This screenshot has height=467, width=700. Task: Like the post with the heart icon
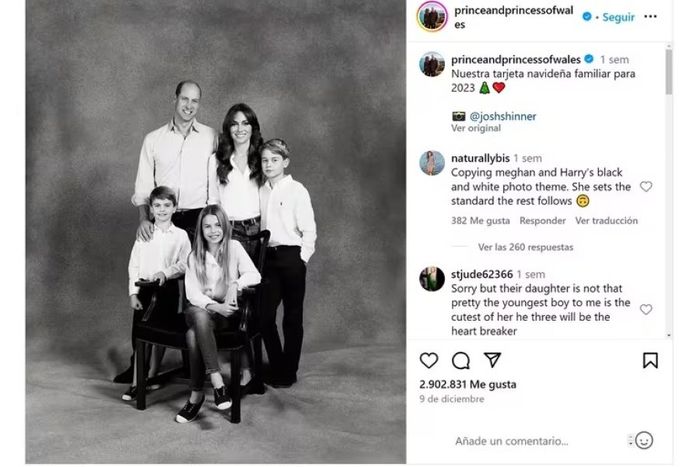tap(429, 361)
